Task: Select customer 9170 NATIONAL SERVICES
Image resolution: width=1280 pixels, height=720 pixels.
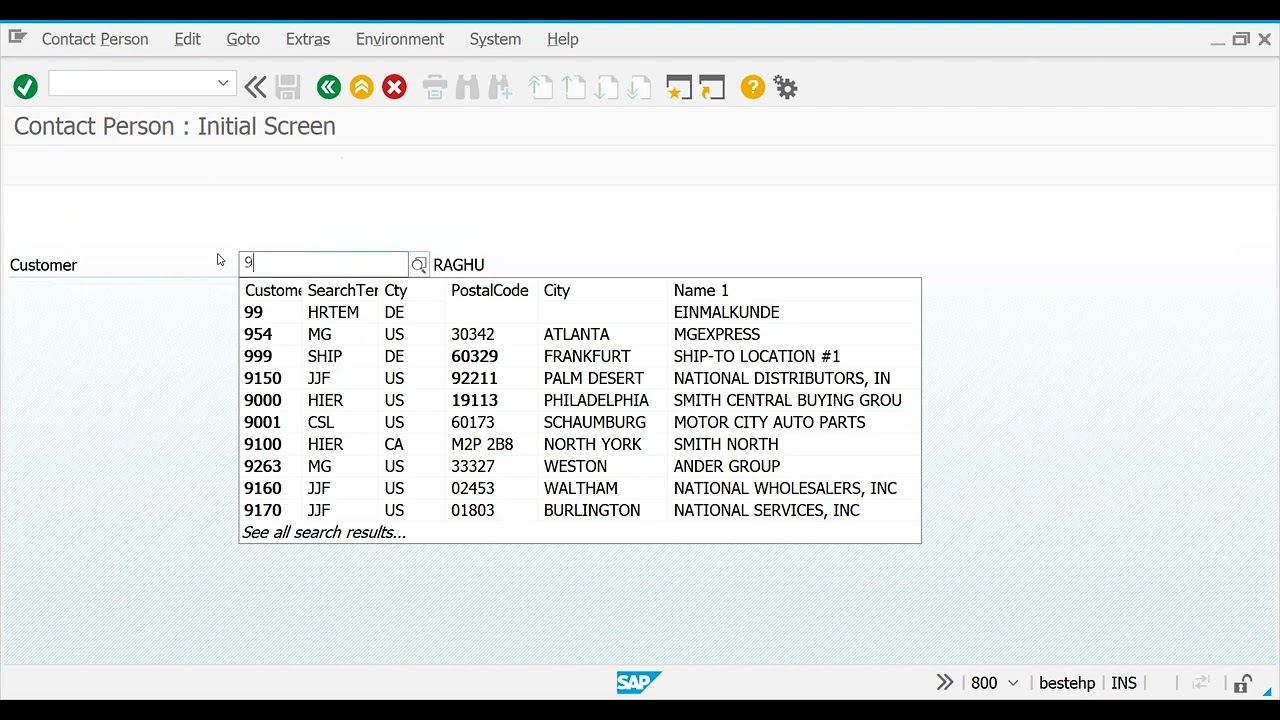Action: 580,510
